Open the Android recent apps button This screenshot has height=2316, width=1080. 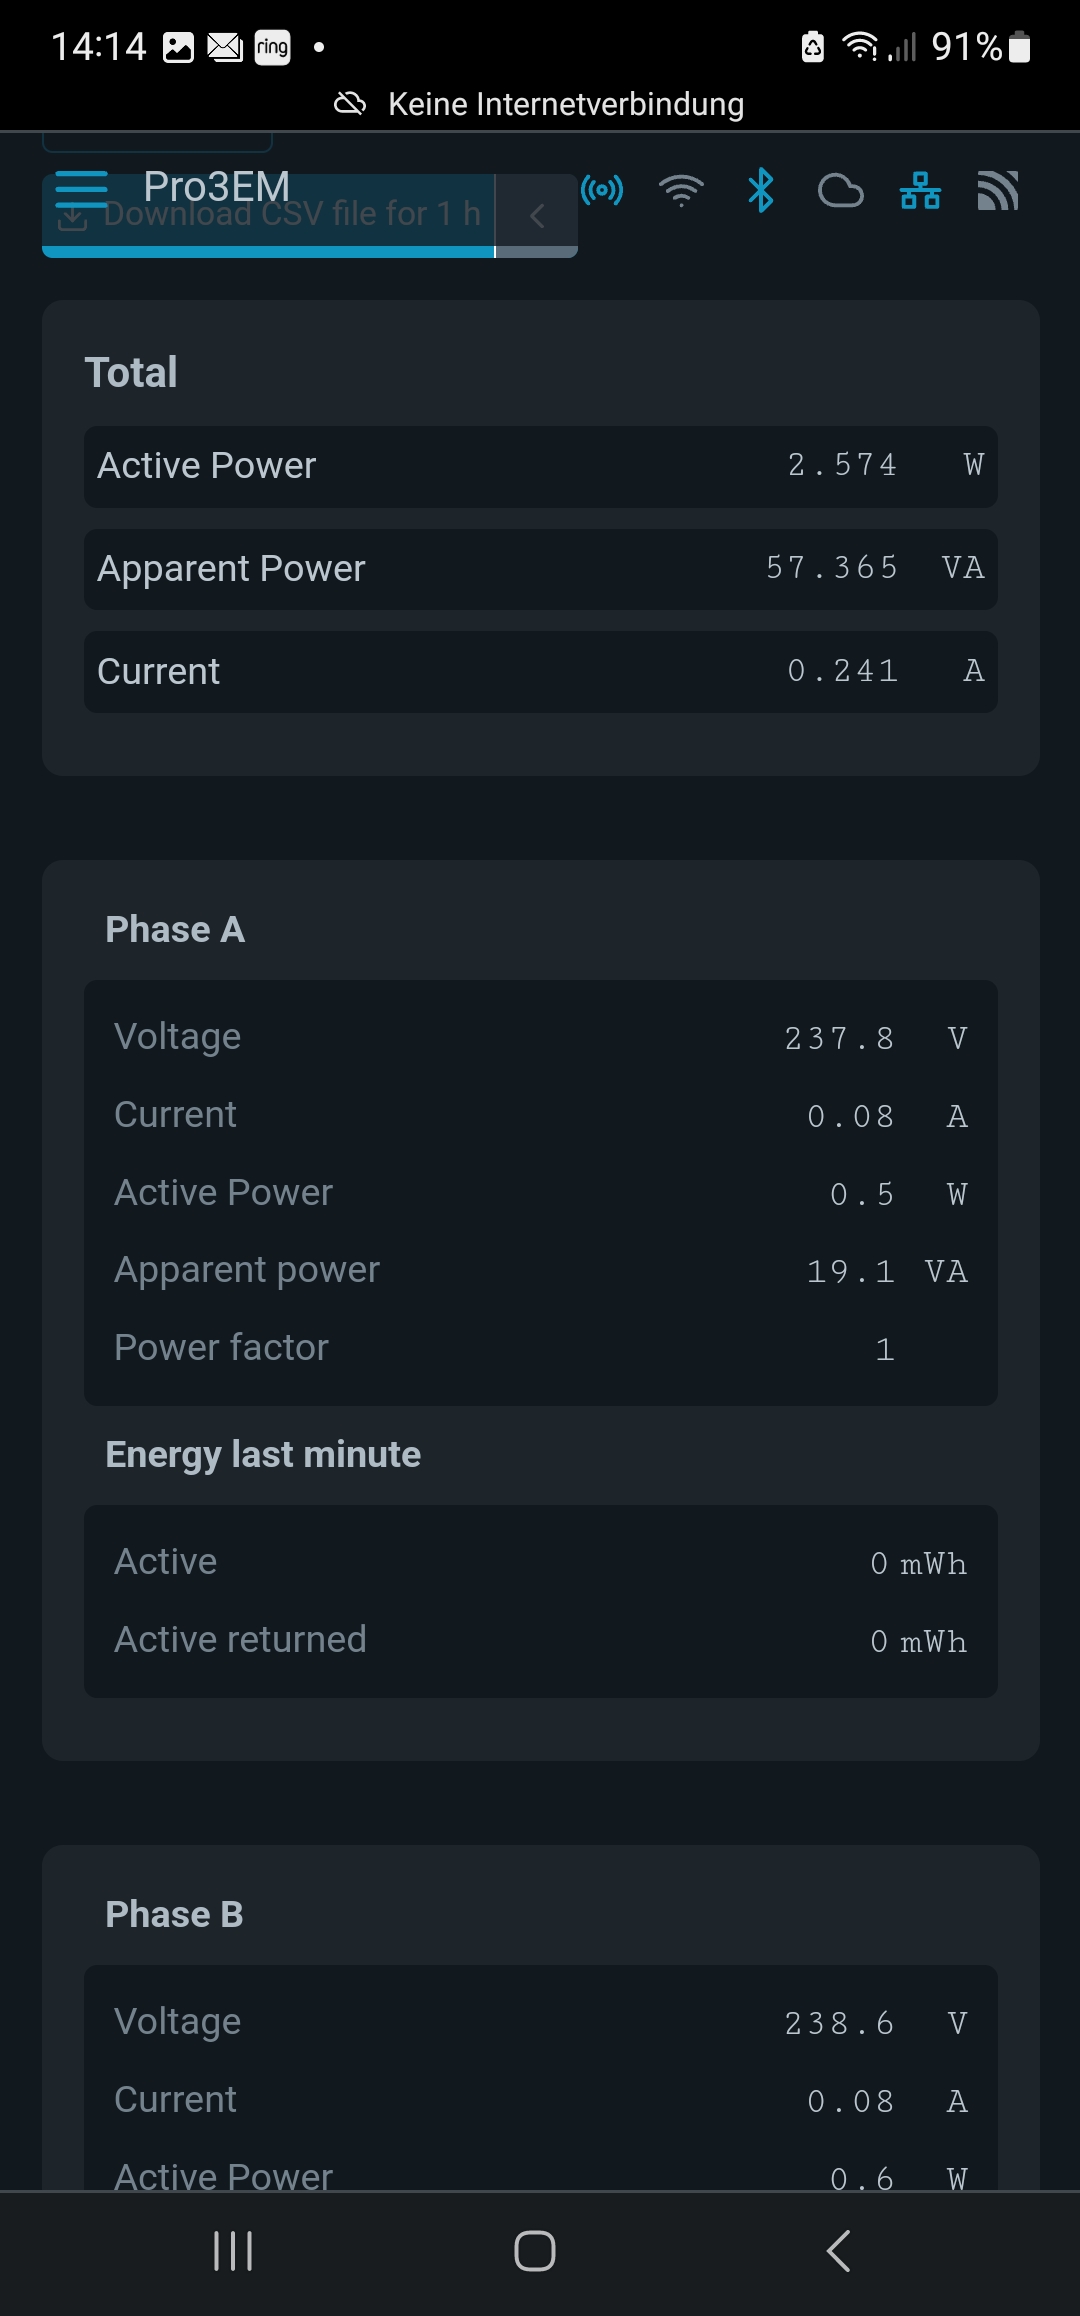click(x=233, y=2251)
